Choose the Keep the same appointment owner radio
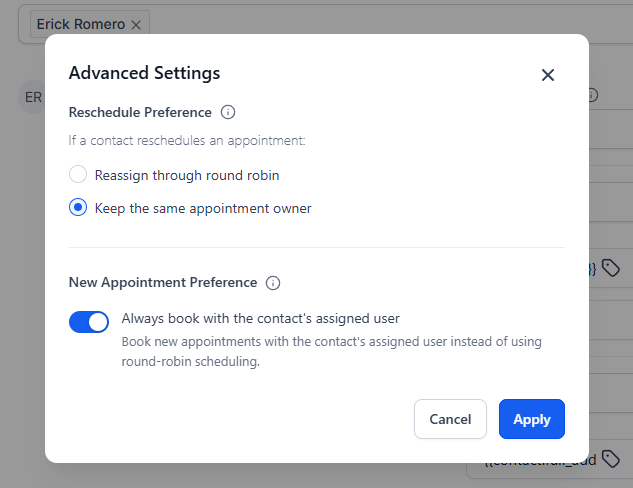This screenshot has height=488, width=633. pyautogui.click(x=78, y=208)
